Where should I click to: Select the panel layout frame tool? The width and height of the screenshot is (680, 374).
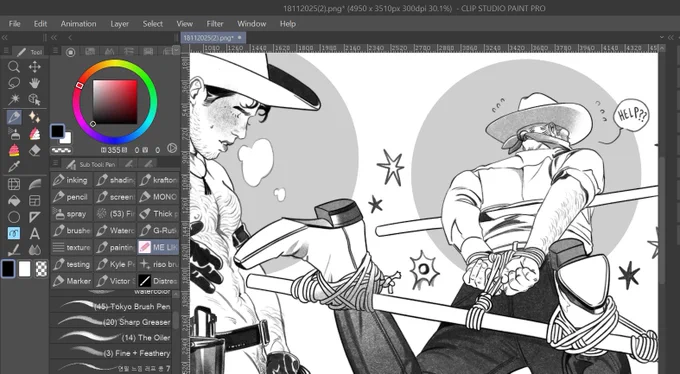click(x=34, y=200)
